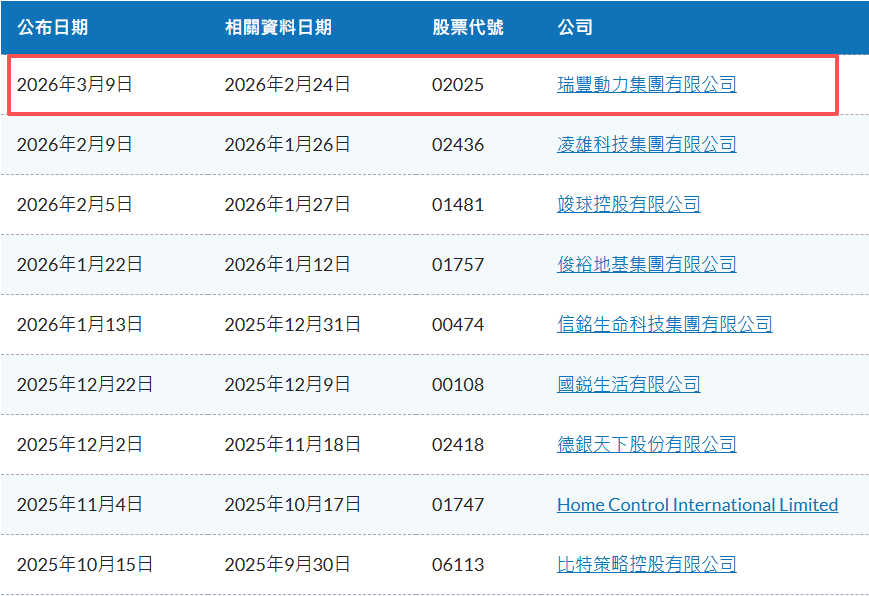Click related date 2026年1月26日

287,144
